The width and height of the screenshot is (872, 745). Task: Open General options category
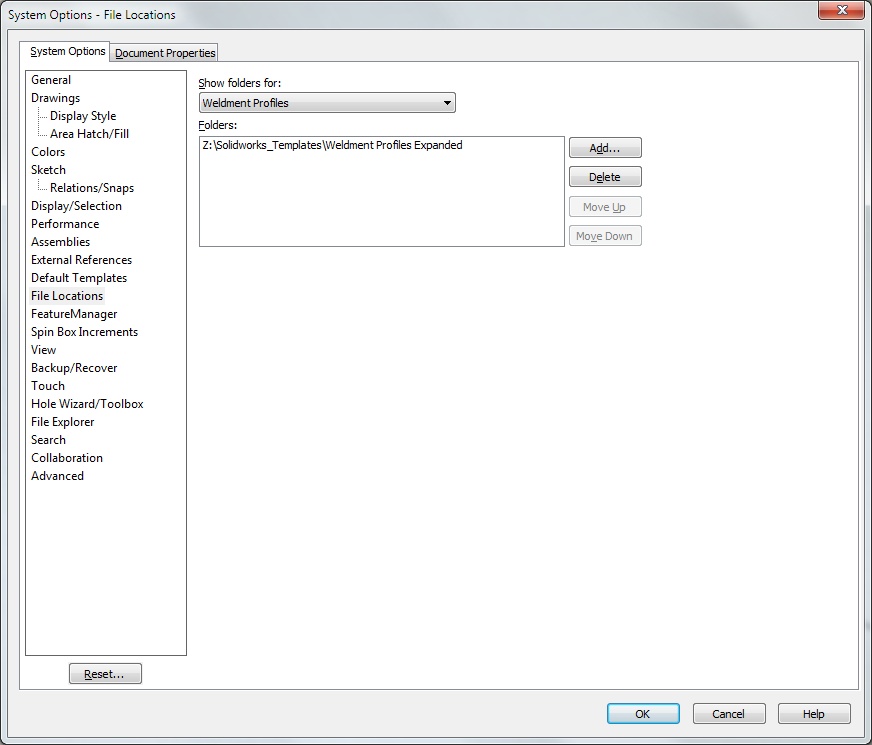pyautogui.click(x=51, y=80)
